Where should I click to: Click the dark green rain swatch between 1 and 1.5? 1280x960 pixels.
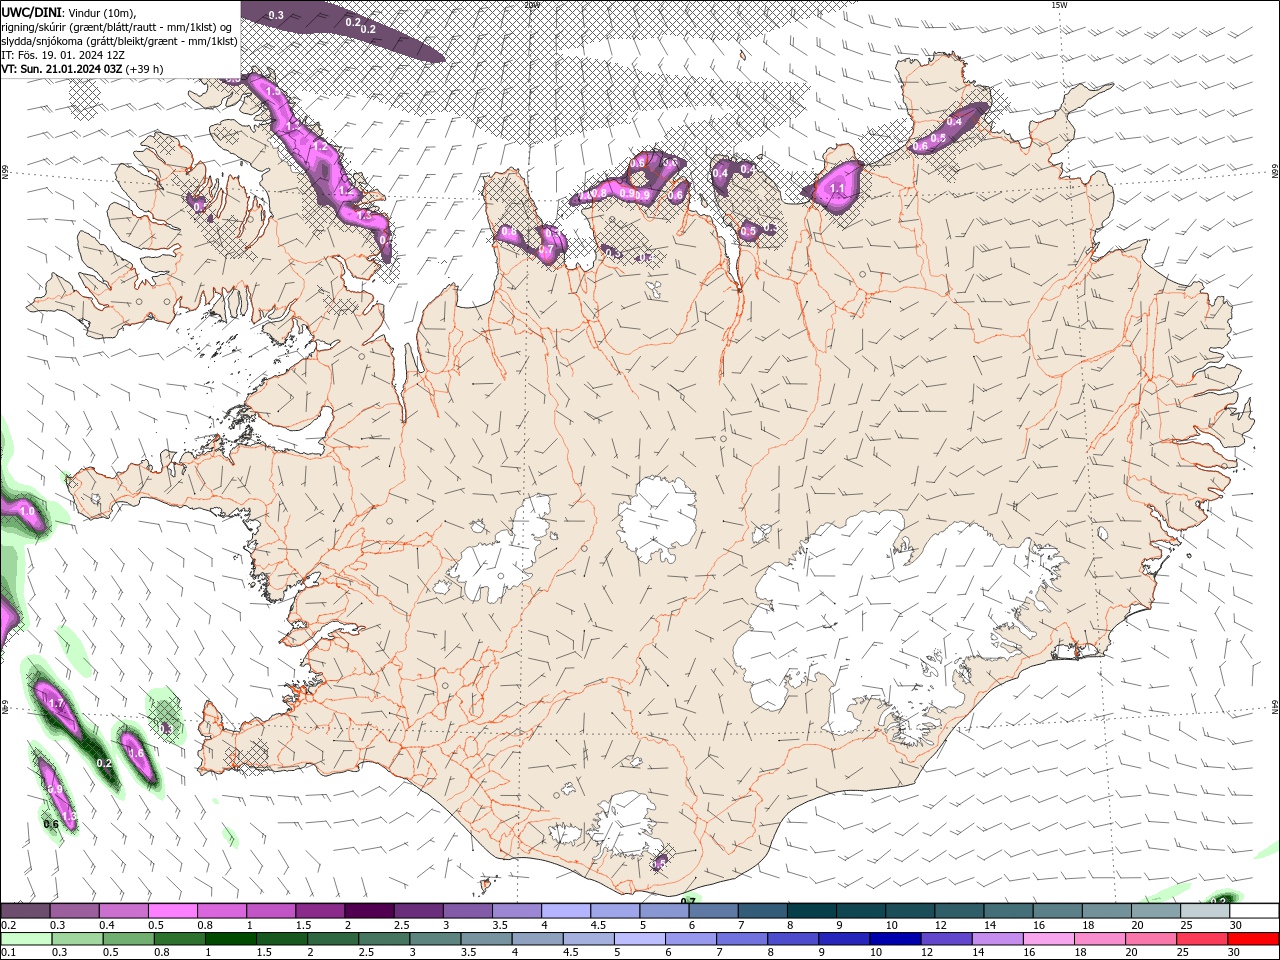coord(230,939)
